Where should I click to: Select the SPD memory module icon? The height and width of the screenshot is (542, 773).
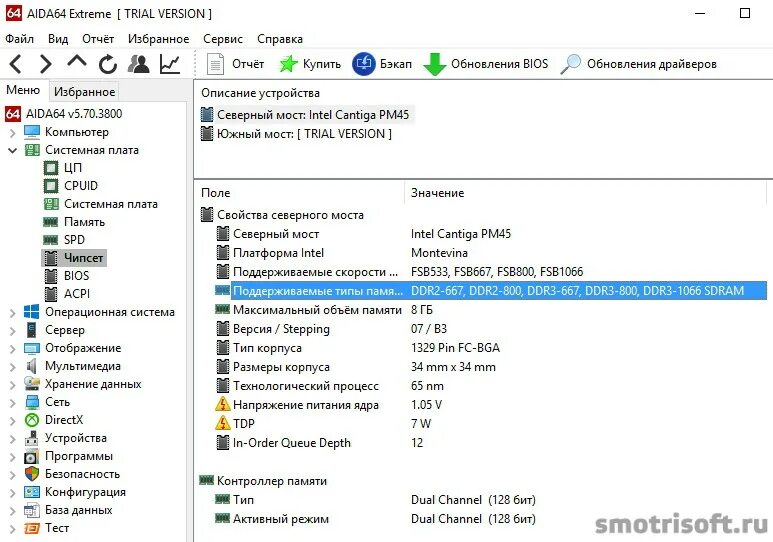pos(50,240)
